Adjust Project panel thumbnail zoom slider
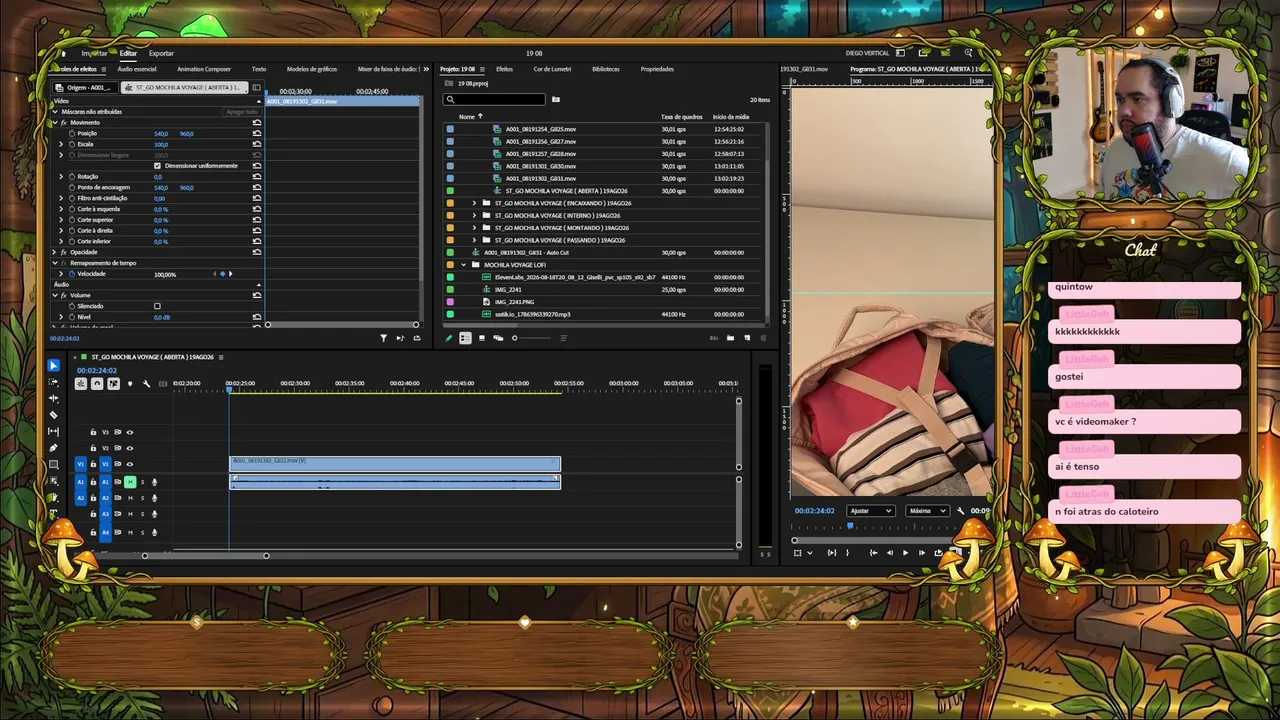 point(530,338)
